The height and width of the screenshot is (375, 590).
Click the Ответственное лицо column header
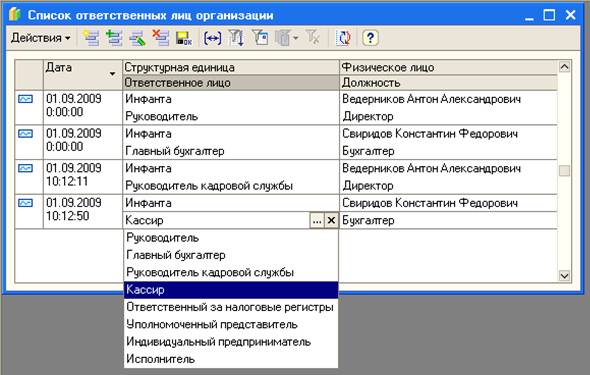pyautogui.click(x=231, y=83)
